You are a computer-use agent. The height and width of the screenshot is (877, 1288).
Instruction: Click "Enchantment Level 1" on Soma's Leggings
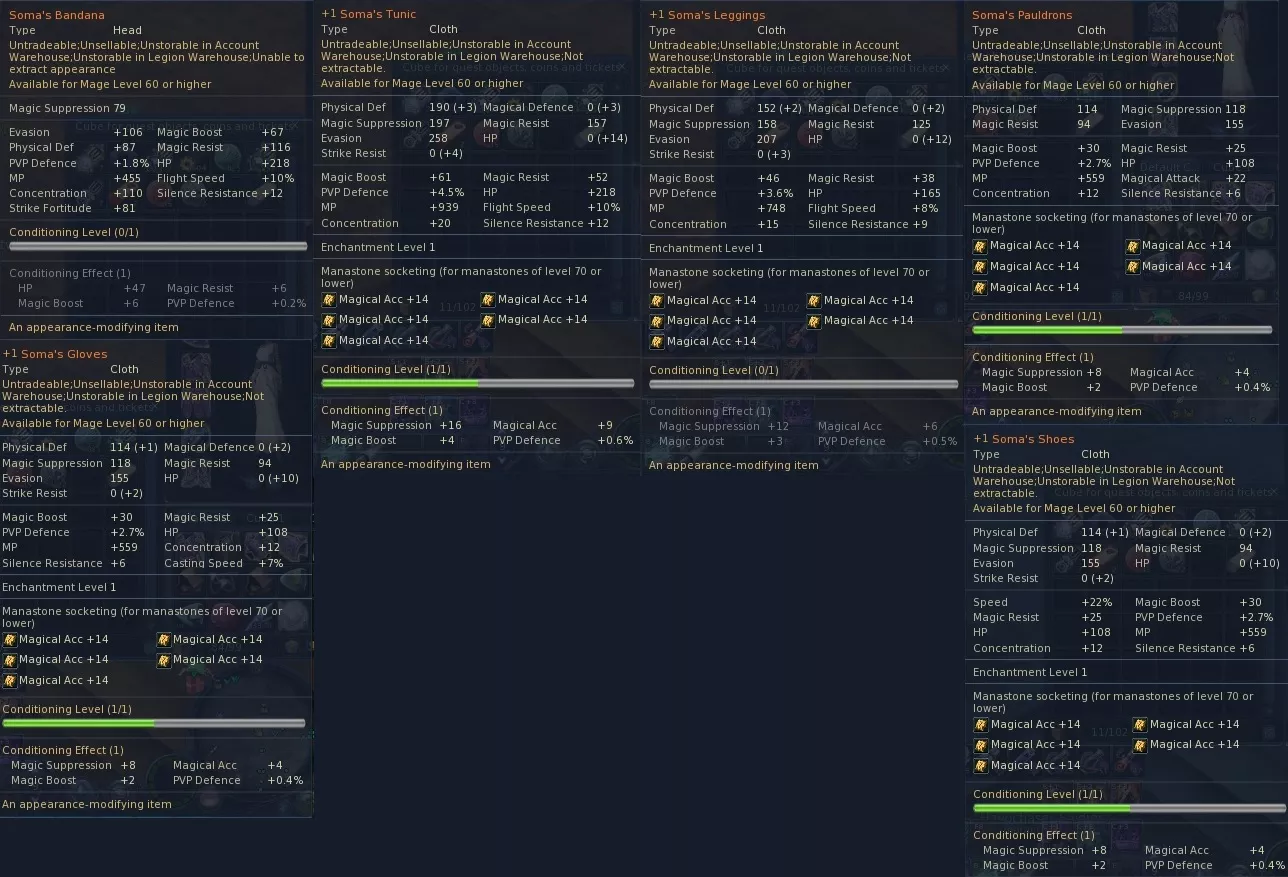point(706,248)
